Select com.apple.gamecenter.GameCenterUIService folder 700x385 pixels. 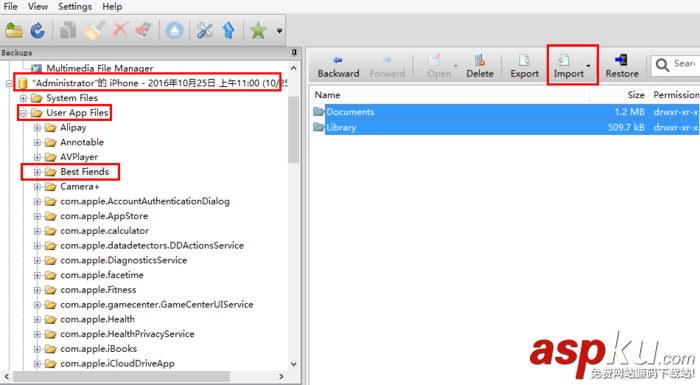pos(157,304)
